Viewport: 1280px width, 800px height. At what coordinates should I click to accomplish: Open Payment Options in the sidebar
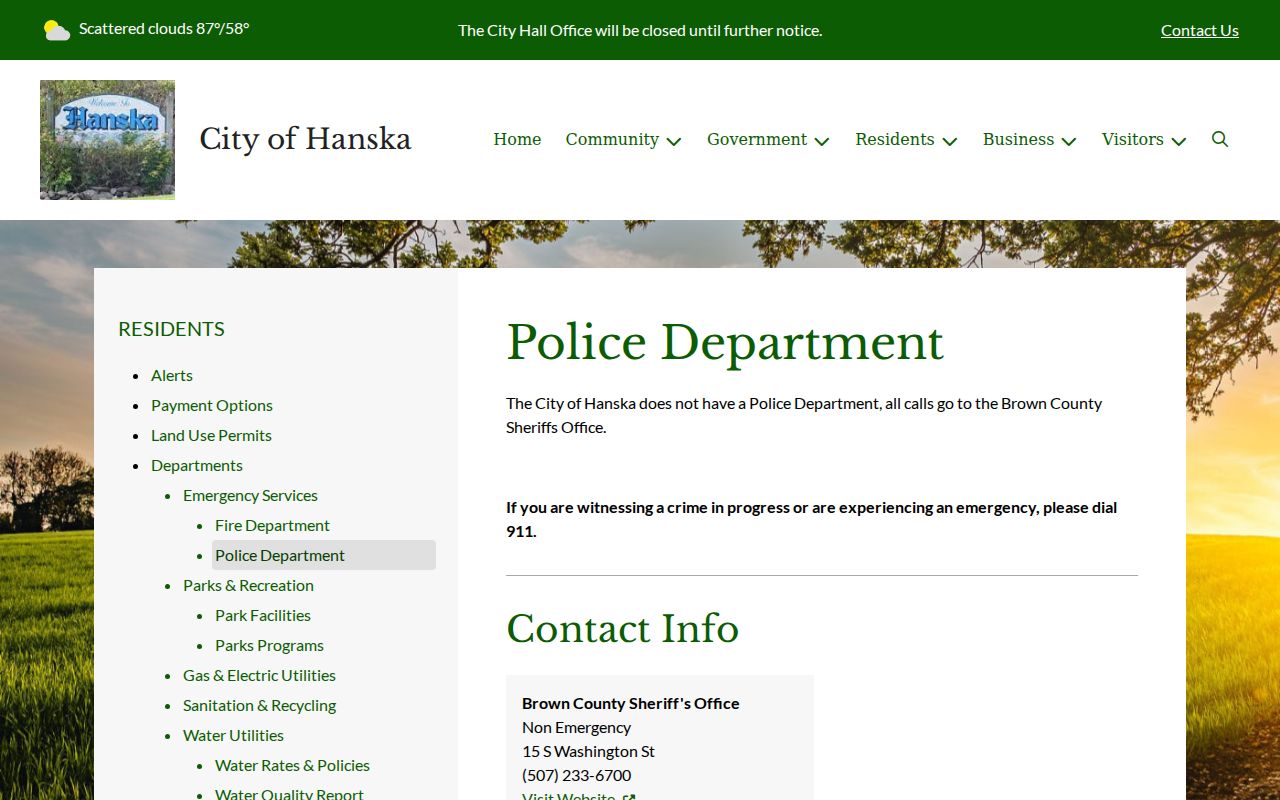click(212, 405)
